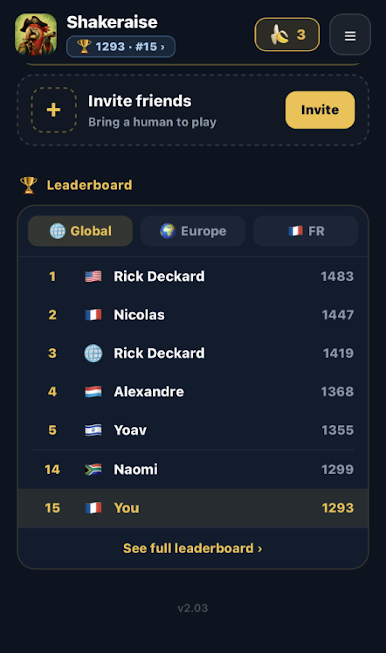Image resolution: width=386 pixels, height=653 pixels.
Task: Open See full leaderboard link
Action: pyautogui.click(x=193, y=548)
